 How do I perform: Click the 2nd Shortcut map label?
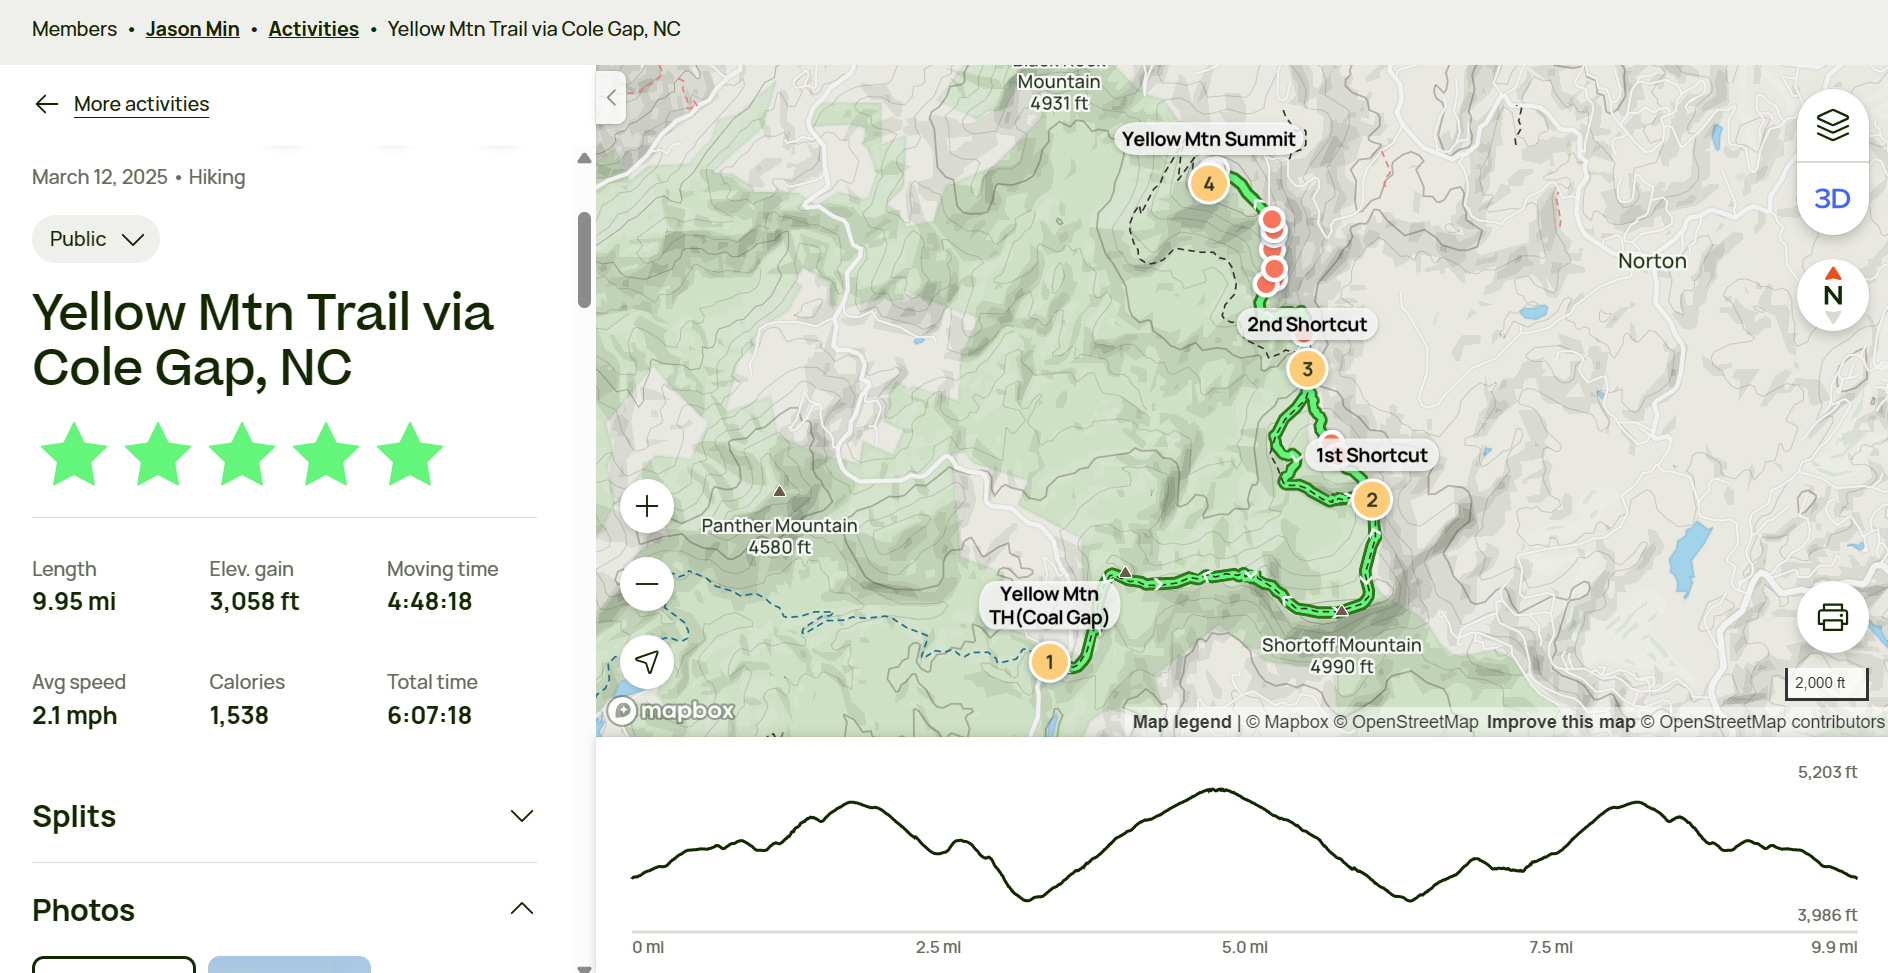click(1306, 324)
